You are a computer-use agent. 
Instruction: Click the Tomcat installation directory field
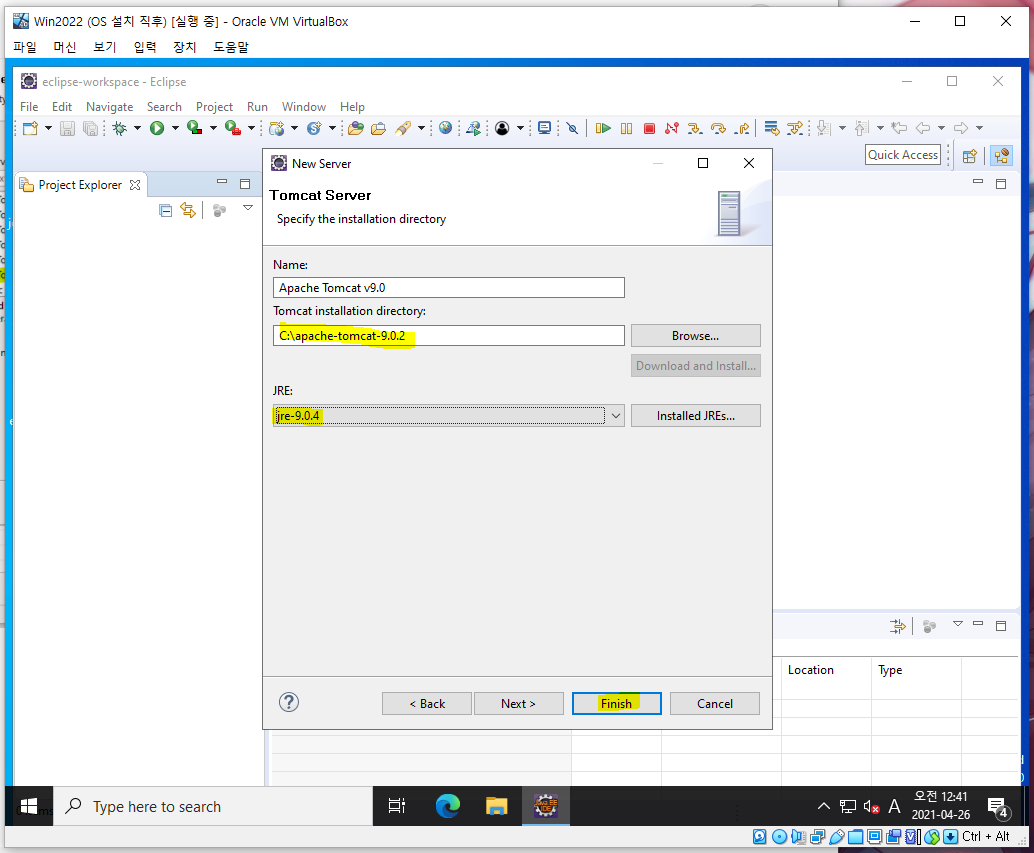coord(448,336)
